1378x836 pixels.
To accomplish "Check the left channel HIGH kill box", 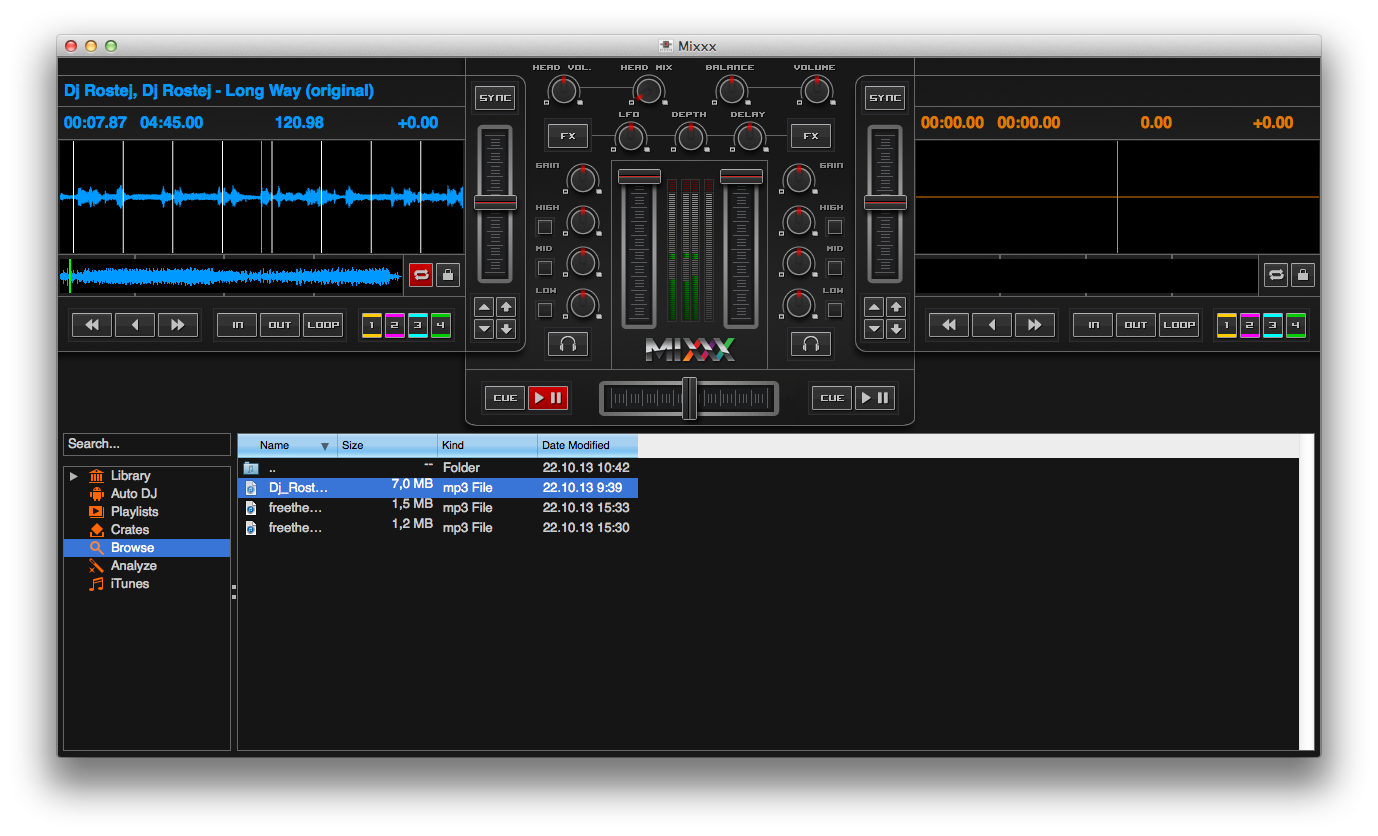I will [x=545, y=227].
